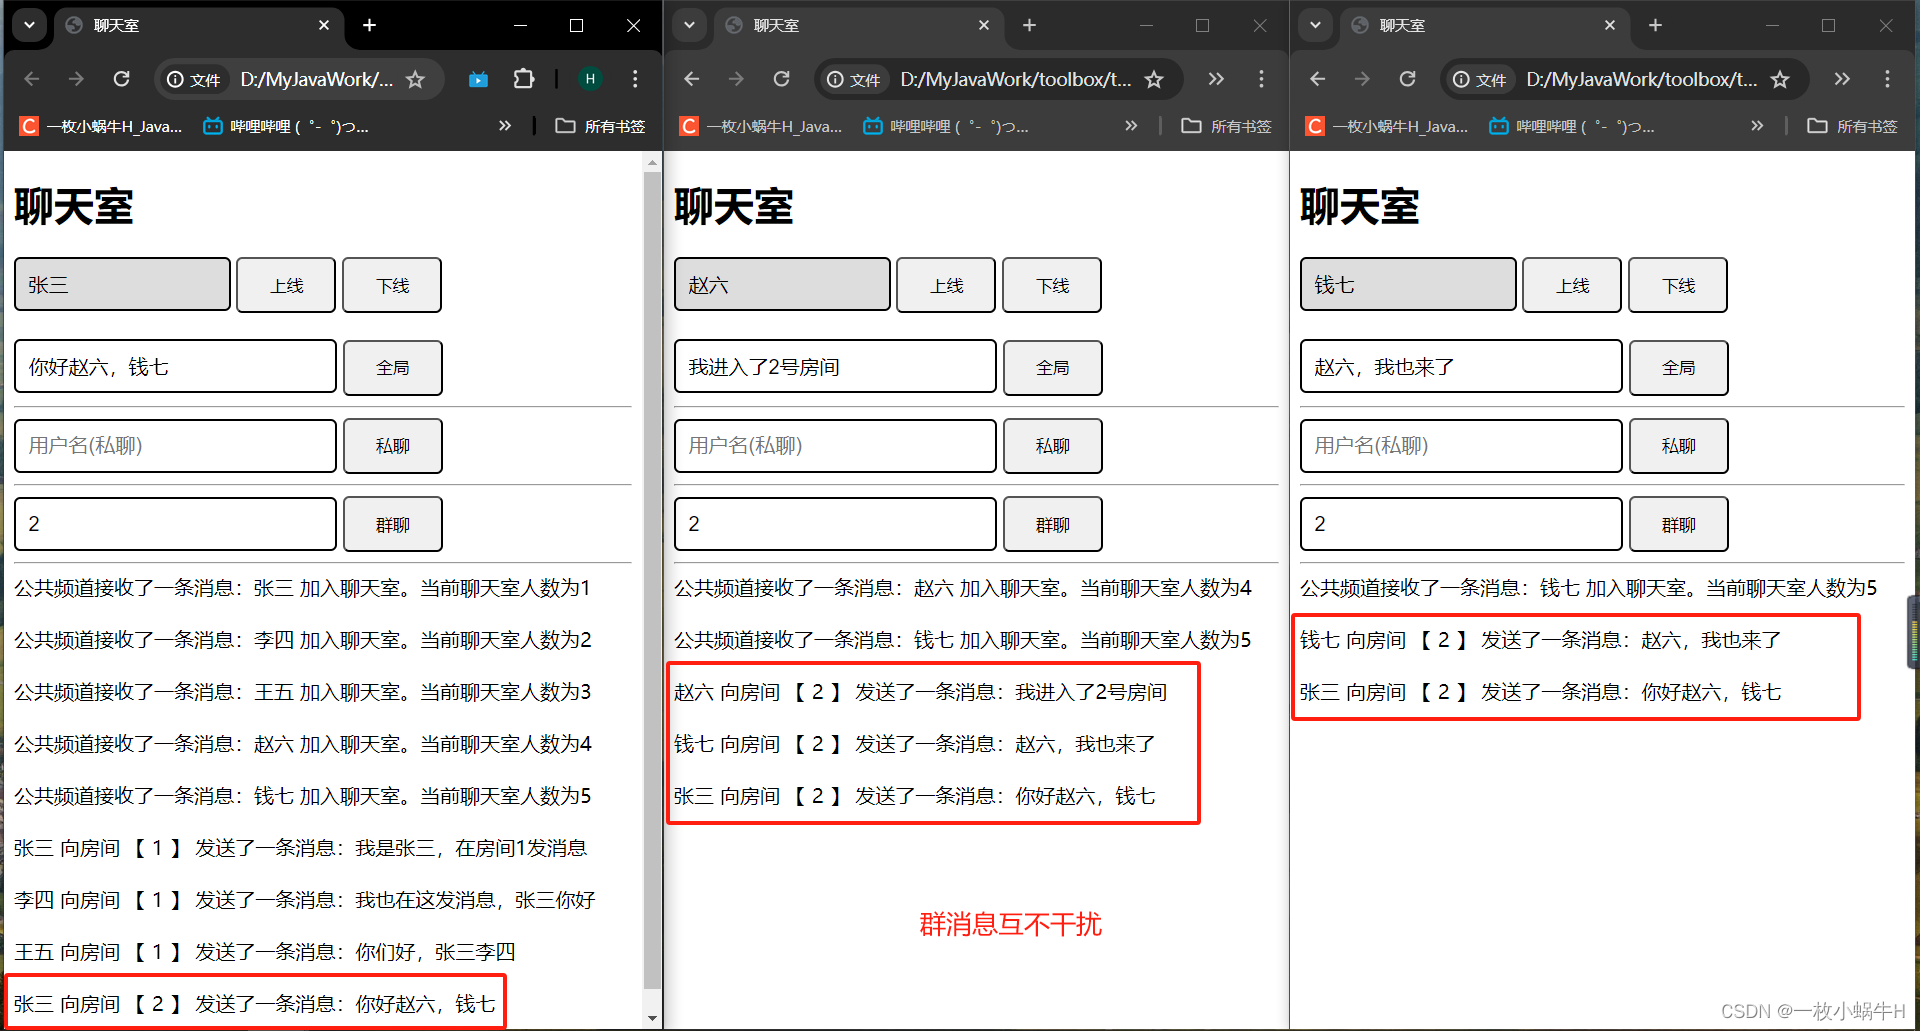This screenshot has height=1031, width=1920.
Task: Focus message field containing 你好赵六，钱七
Action: (175, 366)
